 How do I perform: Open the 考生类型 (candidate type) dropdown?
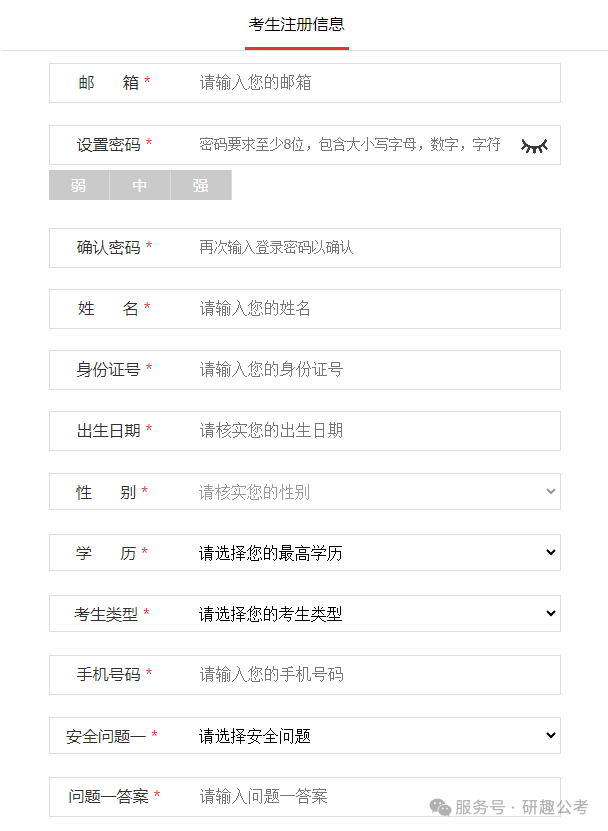[350, 613]
